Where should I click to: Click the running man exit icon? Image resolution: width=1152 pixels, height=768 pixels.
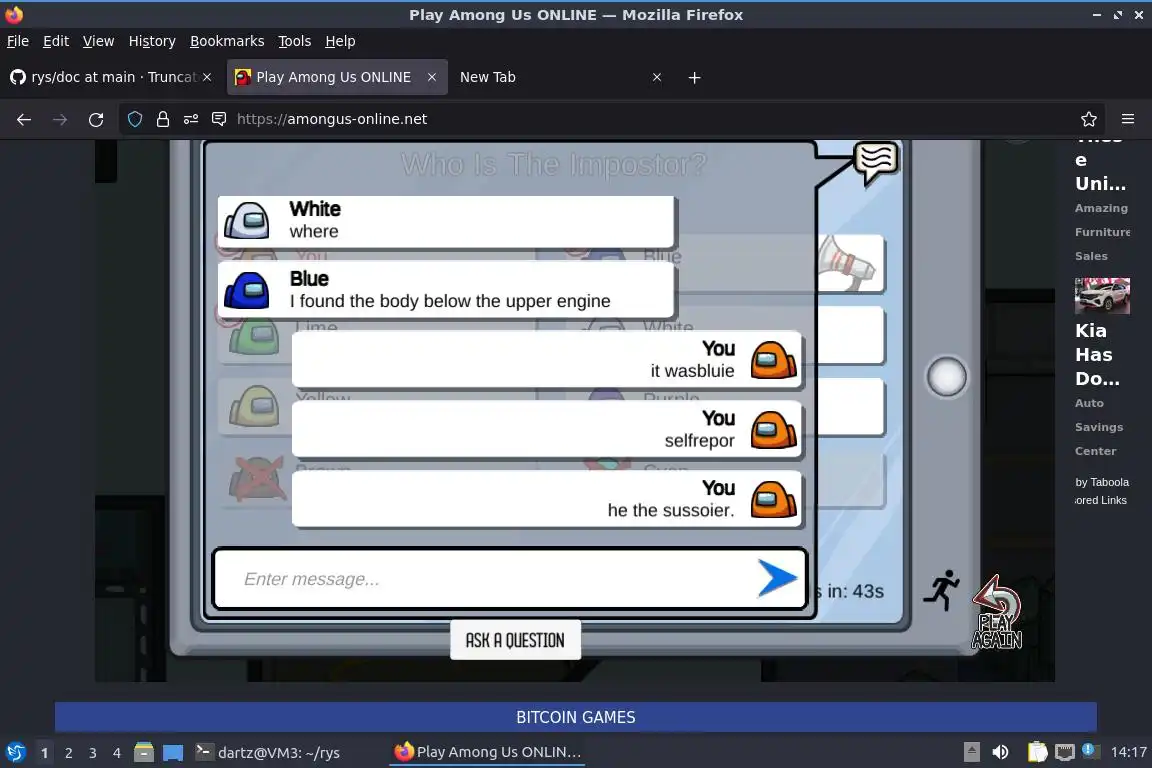coord(941,590)
